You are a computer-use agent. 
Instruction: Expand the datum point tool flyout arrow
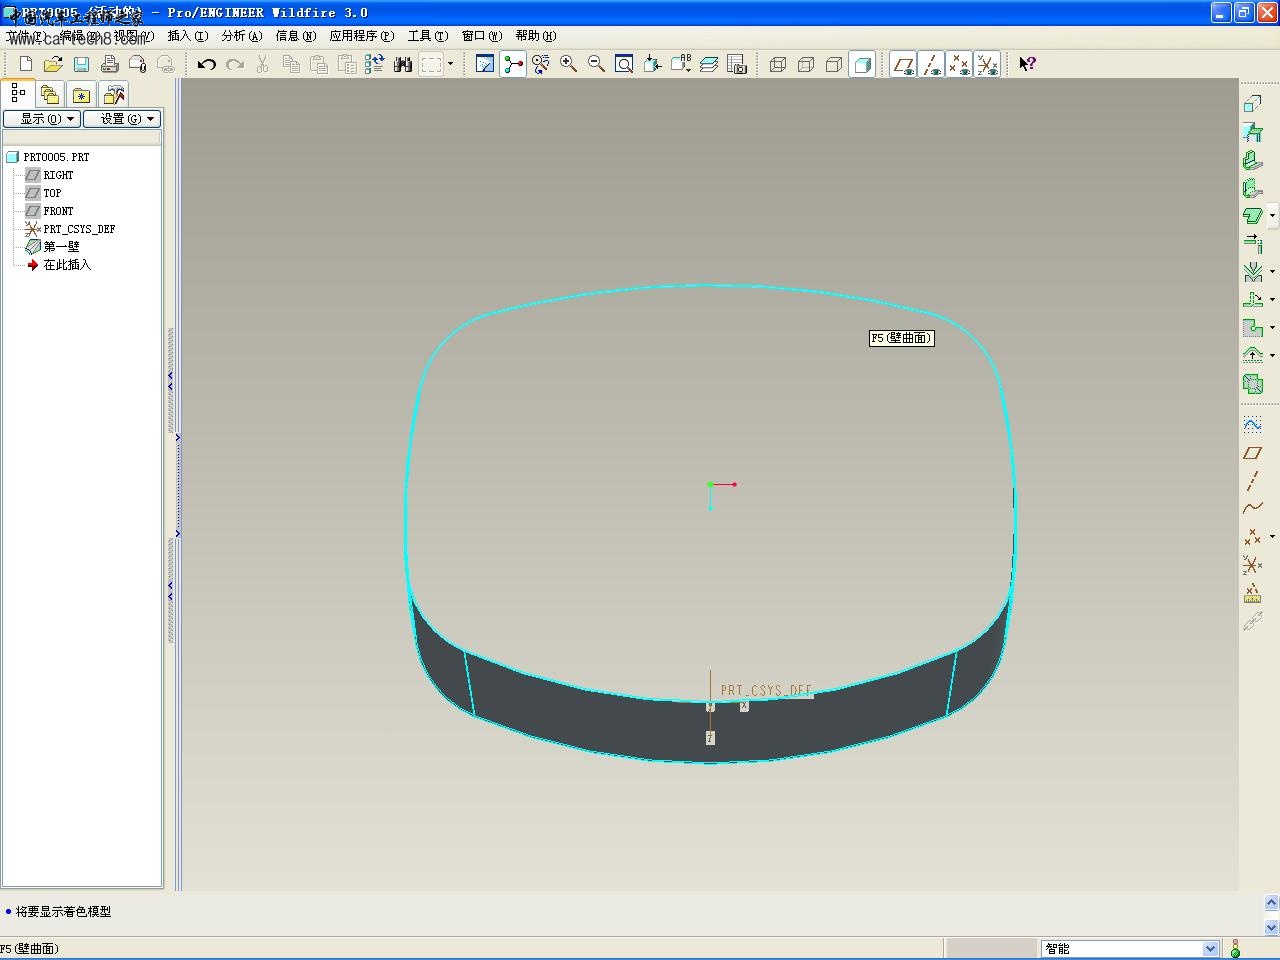1272,537
